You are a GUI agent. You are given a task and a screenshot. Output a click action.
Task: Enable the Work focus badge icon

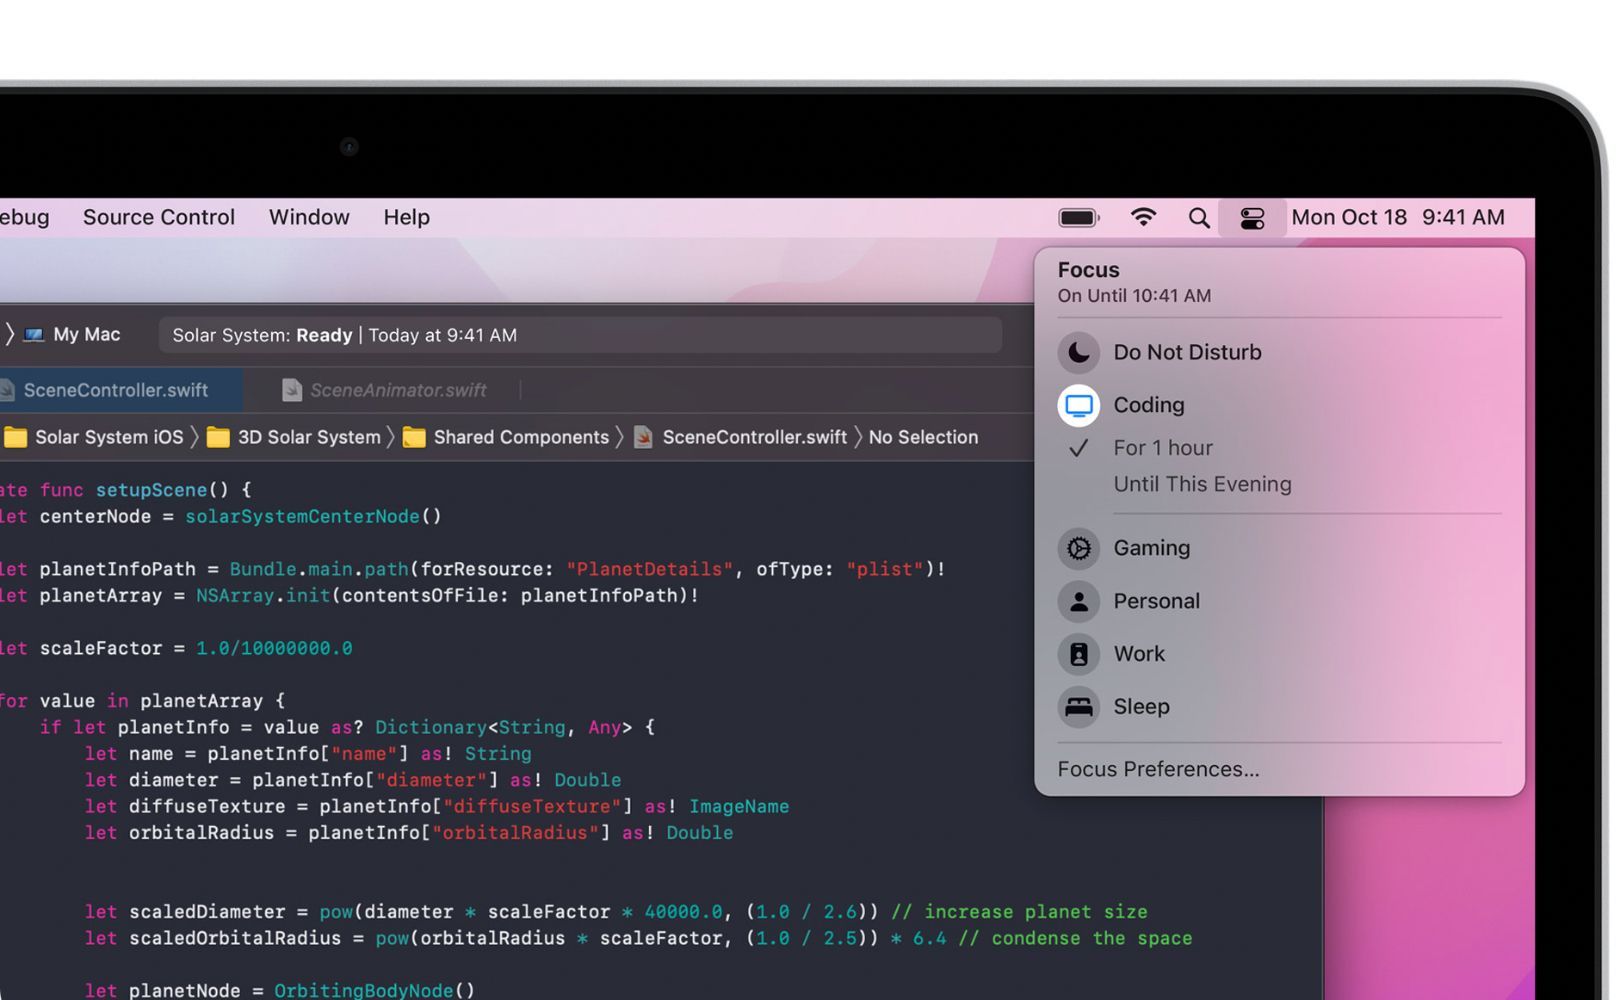[1078, 654]
